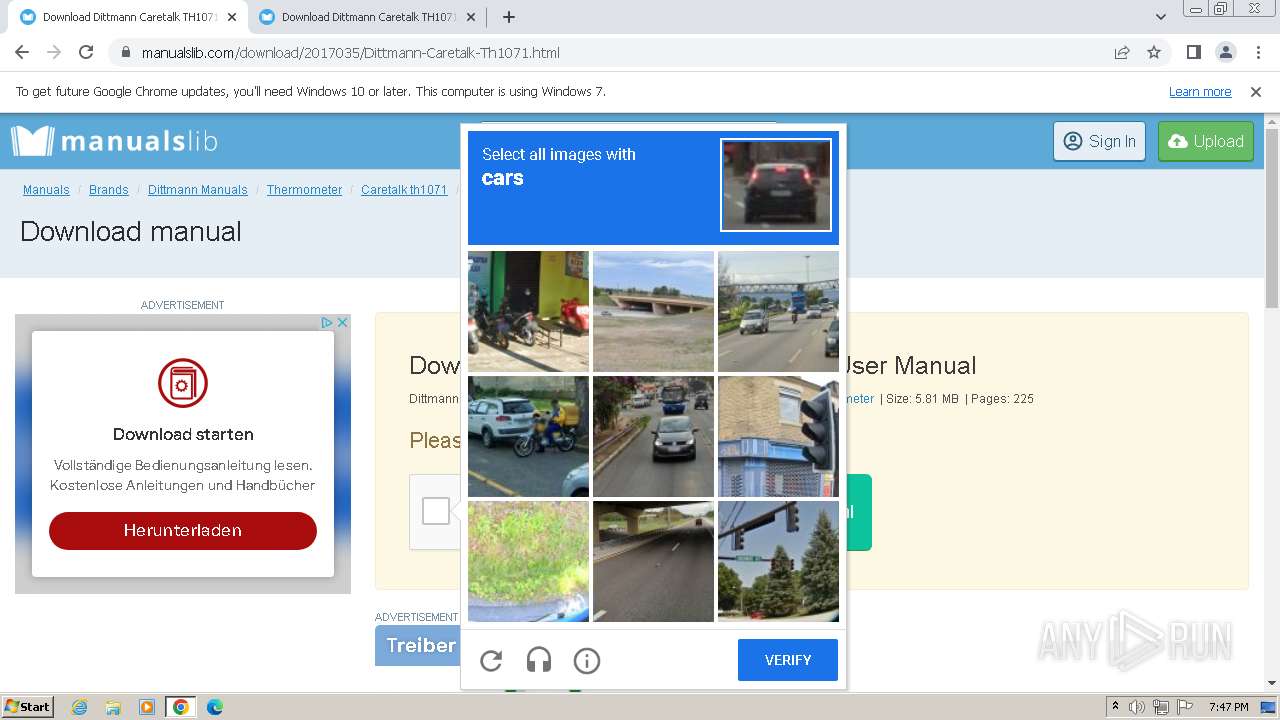Open Microsoft Edge from taskbar

click(x=214, y=707)
